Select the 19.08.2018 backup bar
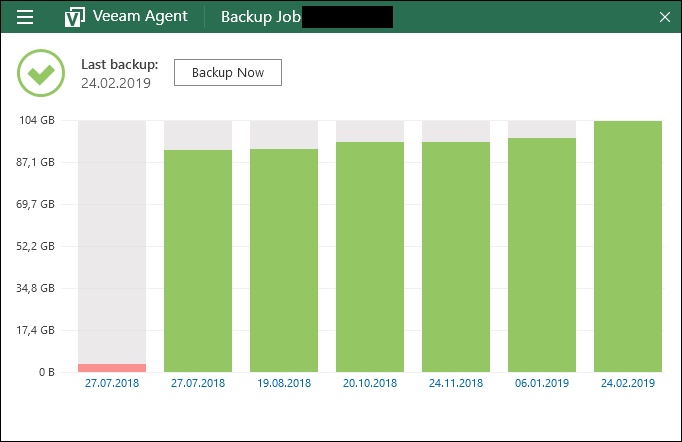682x442 pixels. click(x=284, y=261)
